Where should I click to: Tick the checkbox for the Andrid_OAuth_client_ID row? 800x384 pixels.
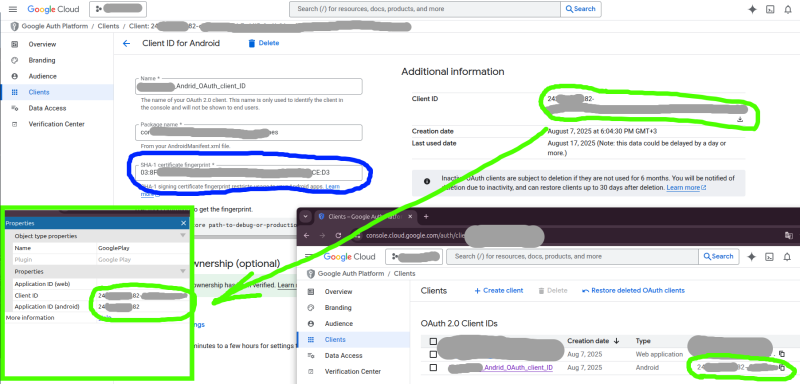[x=433, y=368]
